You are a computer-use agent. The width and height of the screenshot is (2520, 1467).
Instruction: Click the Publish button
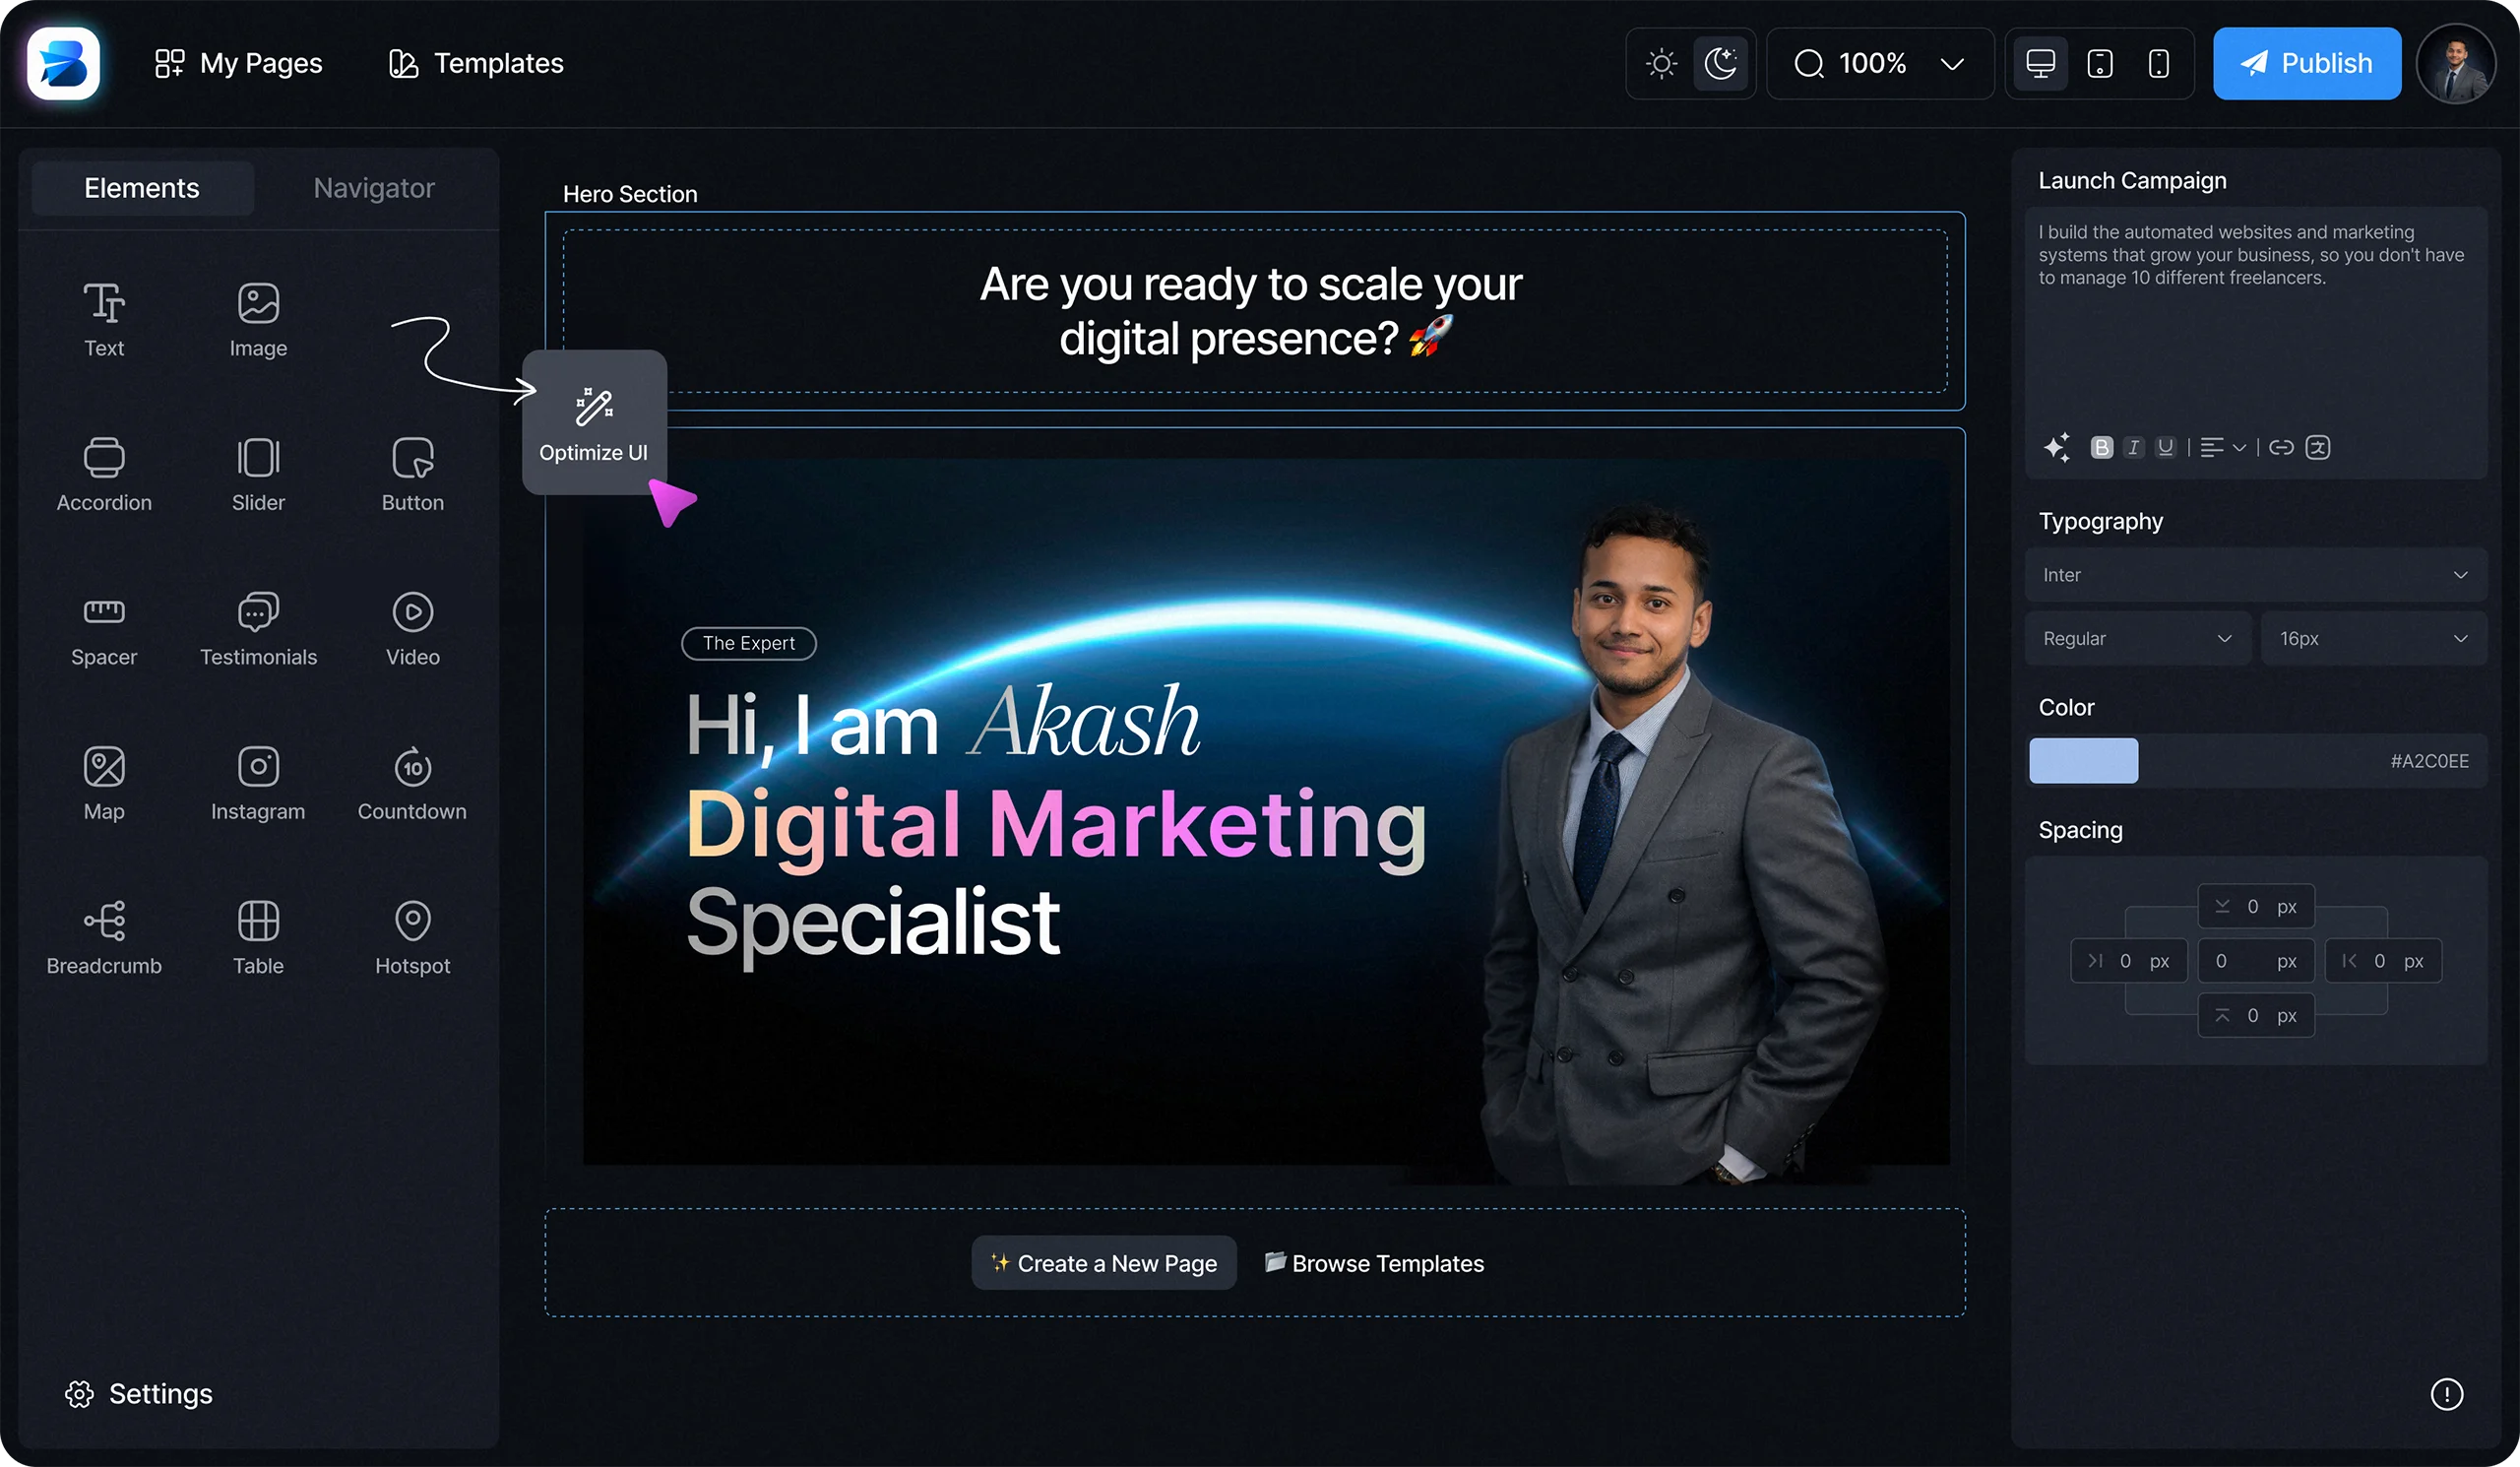click(x=2307, y=64)
